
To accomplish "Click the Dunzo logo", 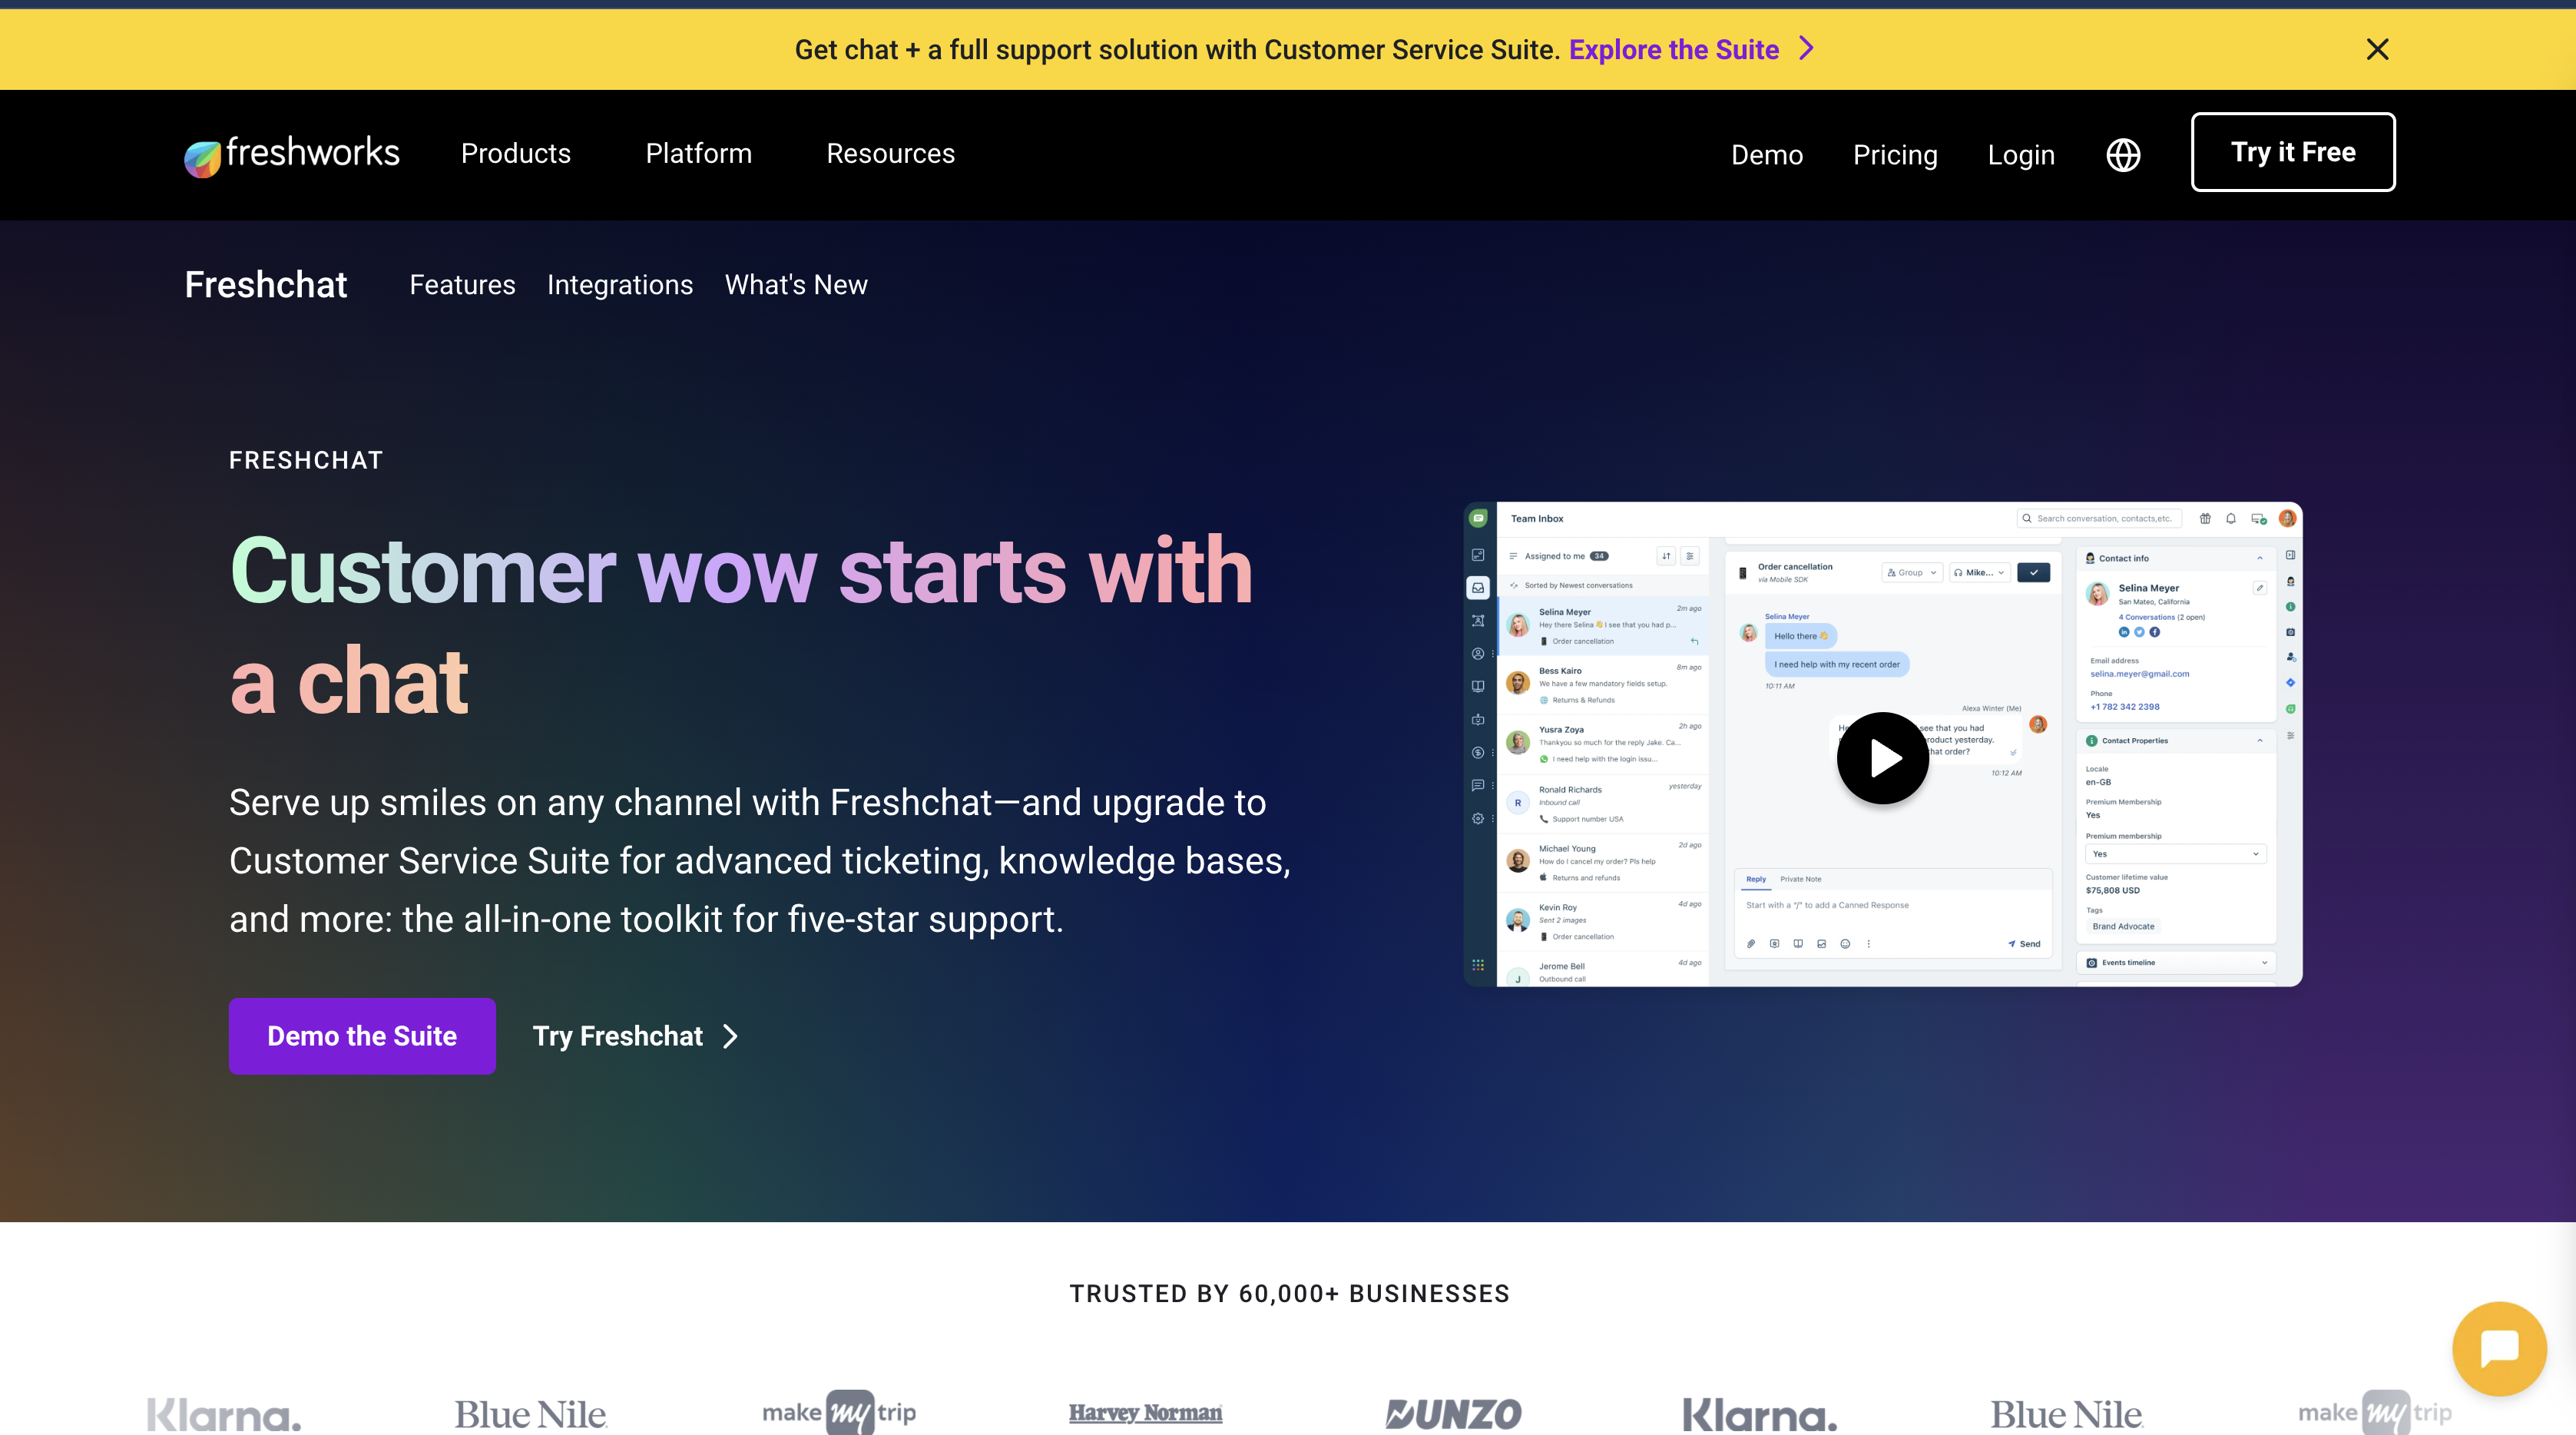I will pos(1453,1413).
